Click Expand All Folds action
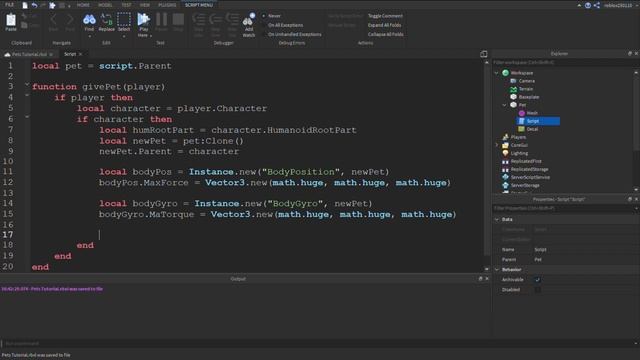This screenshot has height=360, width=640. 384,25
